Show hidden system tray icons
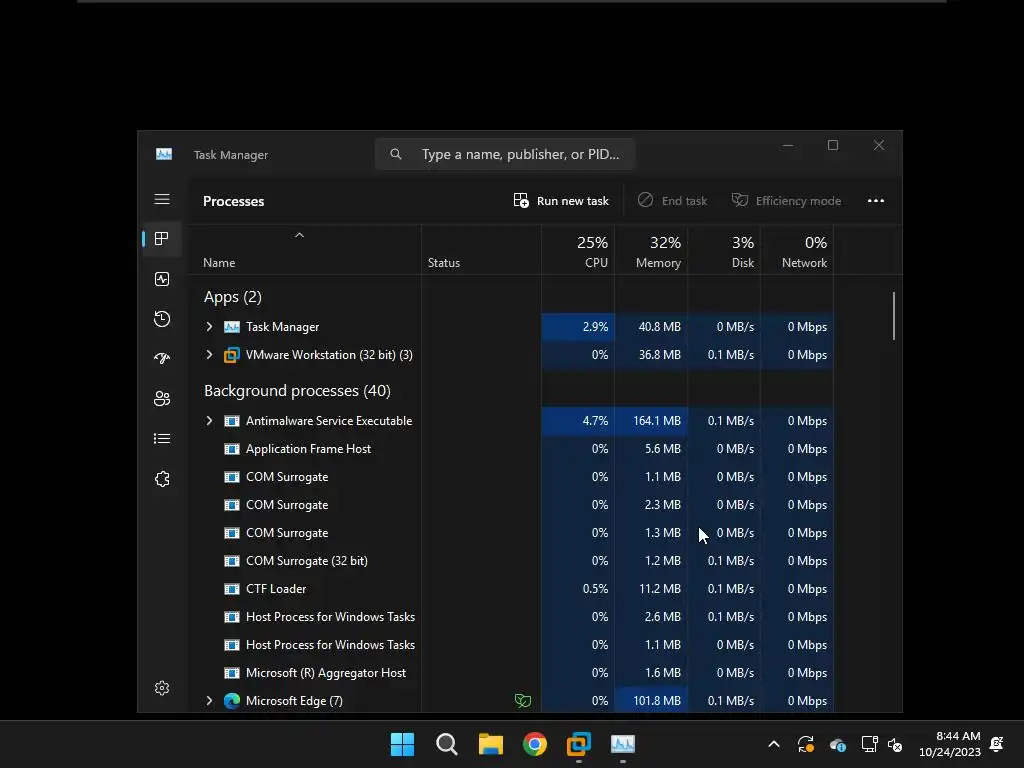 coord(774,744)
